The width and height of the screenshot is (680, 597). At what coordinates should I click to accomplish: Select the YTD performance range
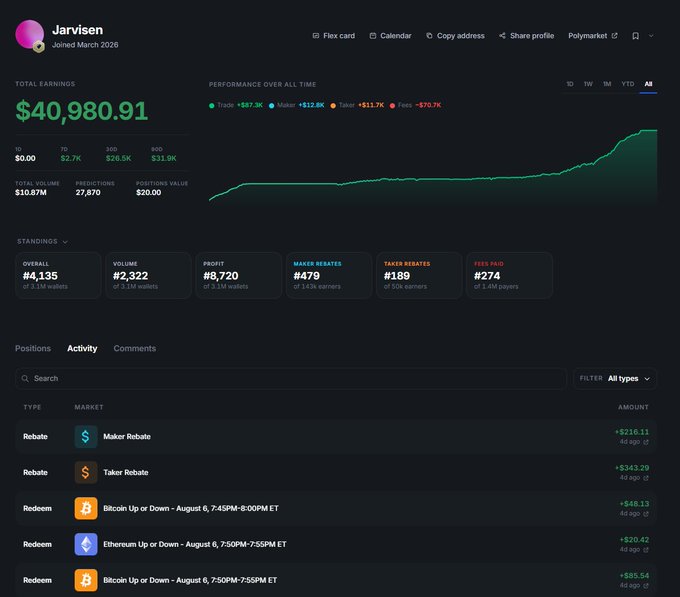(628, 84)
